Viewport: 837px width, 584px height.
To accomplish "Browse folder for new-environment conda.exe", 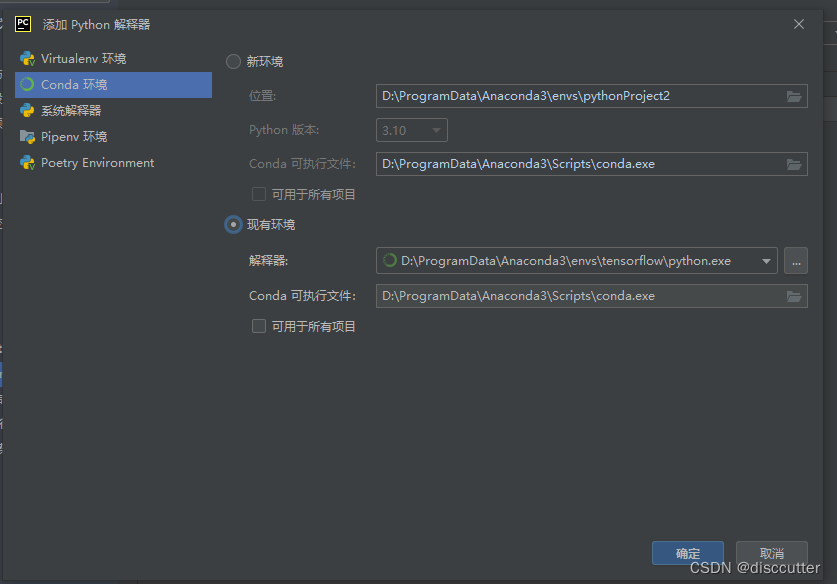I will 794,164.
